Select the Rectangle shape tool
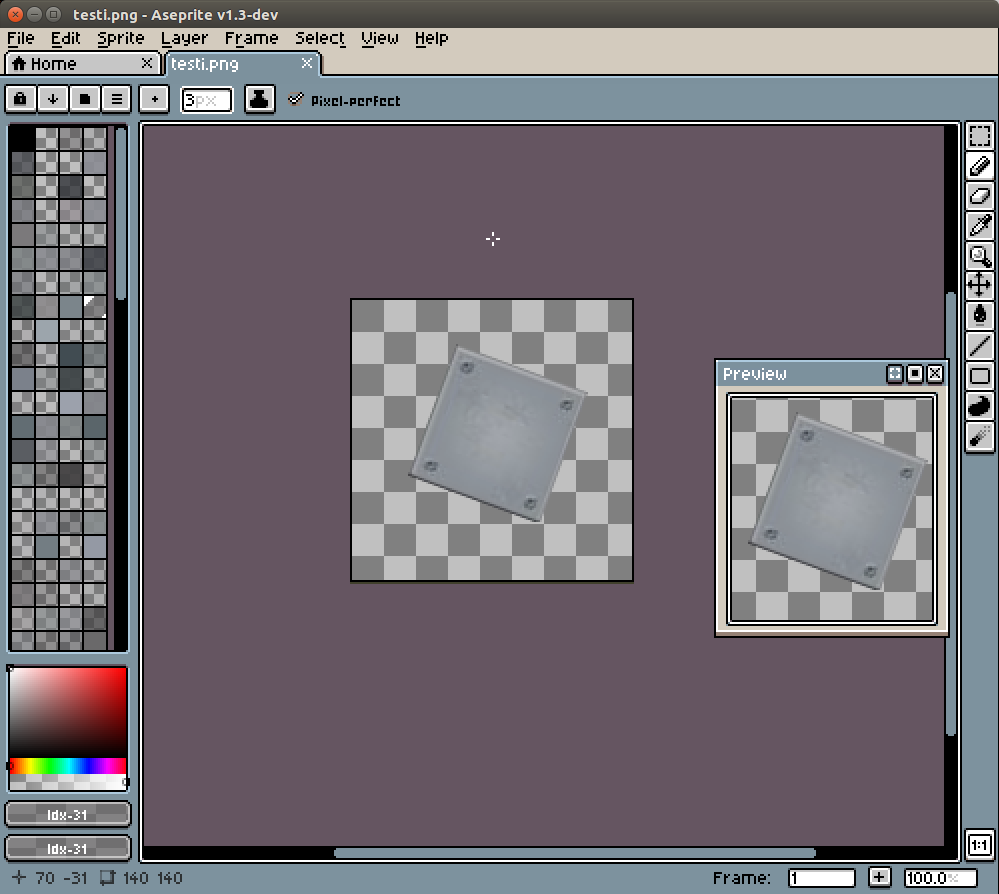 coord(980,376)
